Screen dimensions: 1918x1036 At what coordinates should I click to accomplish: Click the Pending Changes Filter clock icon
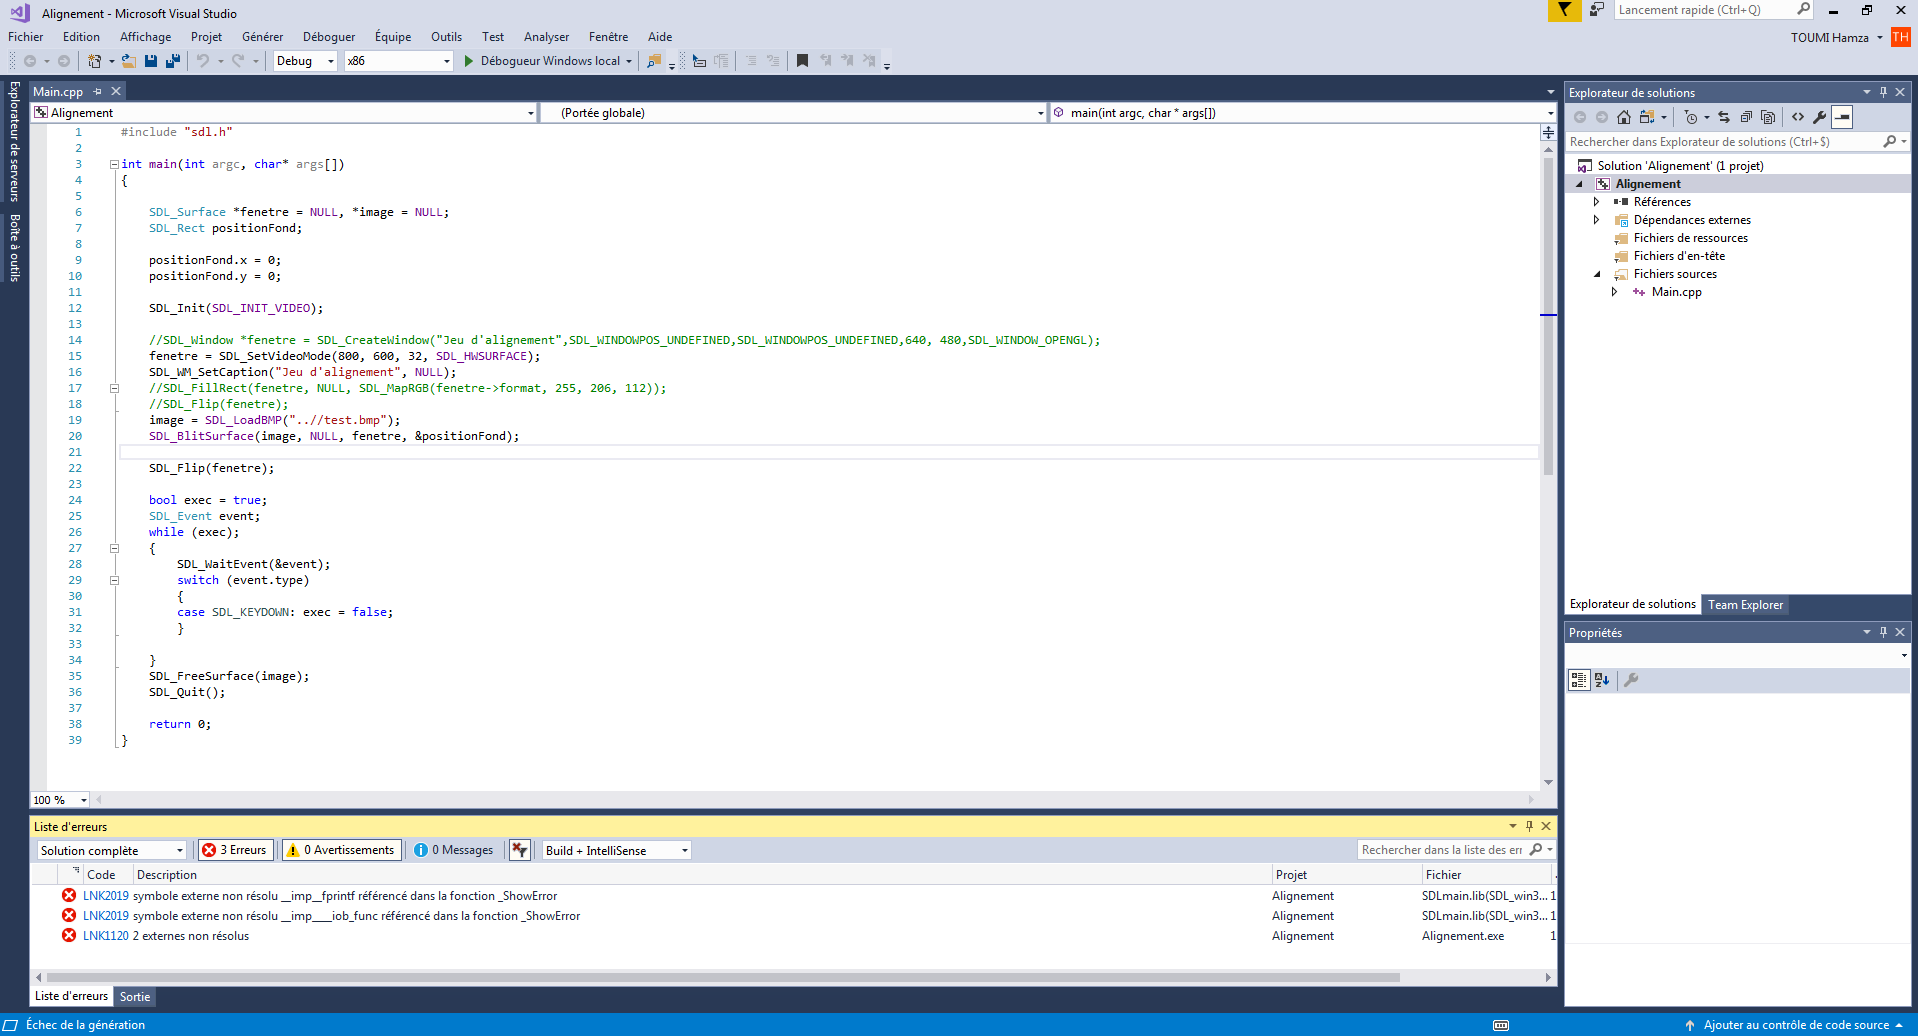coord(1691,117)
